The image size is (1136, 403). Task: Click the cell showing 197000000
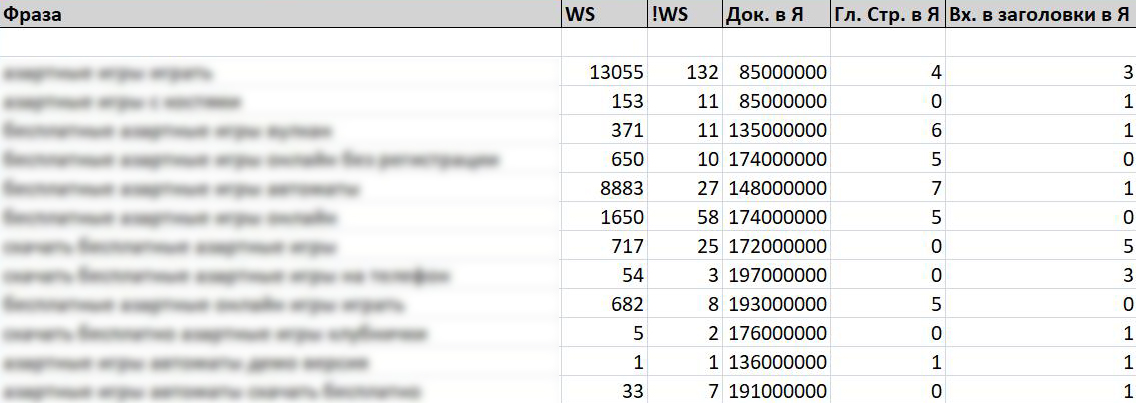coord(776,275)
